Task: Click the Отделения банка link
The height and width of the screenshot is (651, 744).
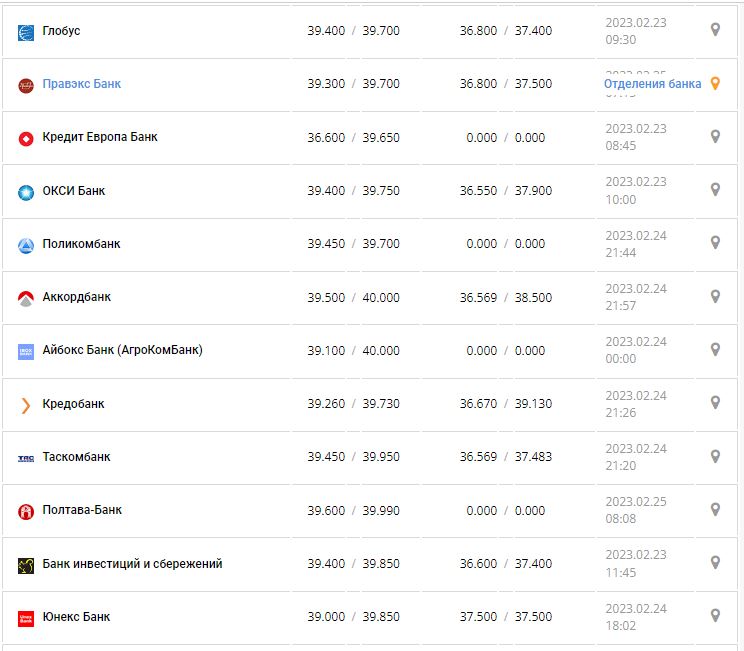Action: point(652,84)
